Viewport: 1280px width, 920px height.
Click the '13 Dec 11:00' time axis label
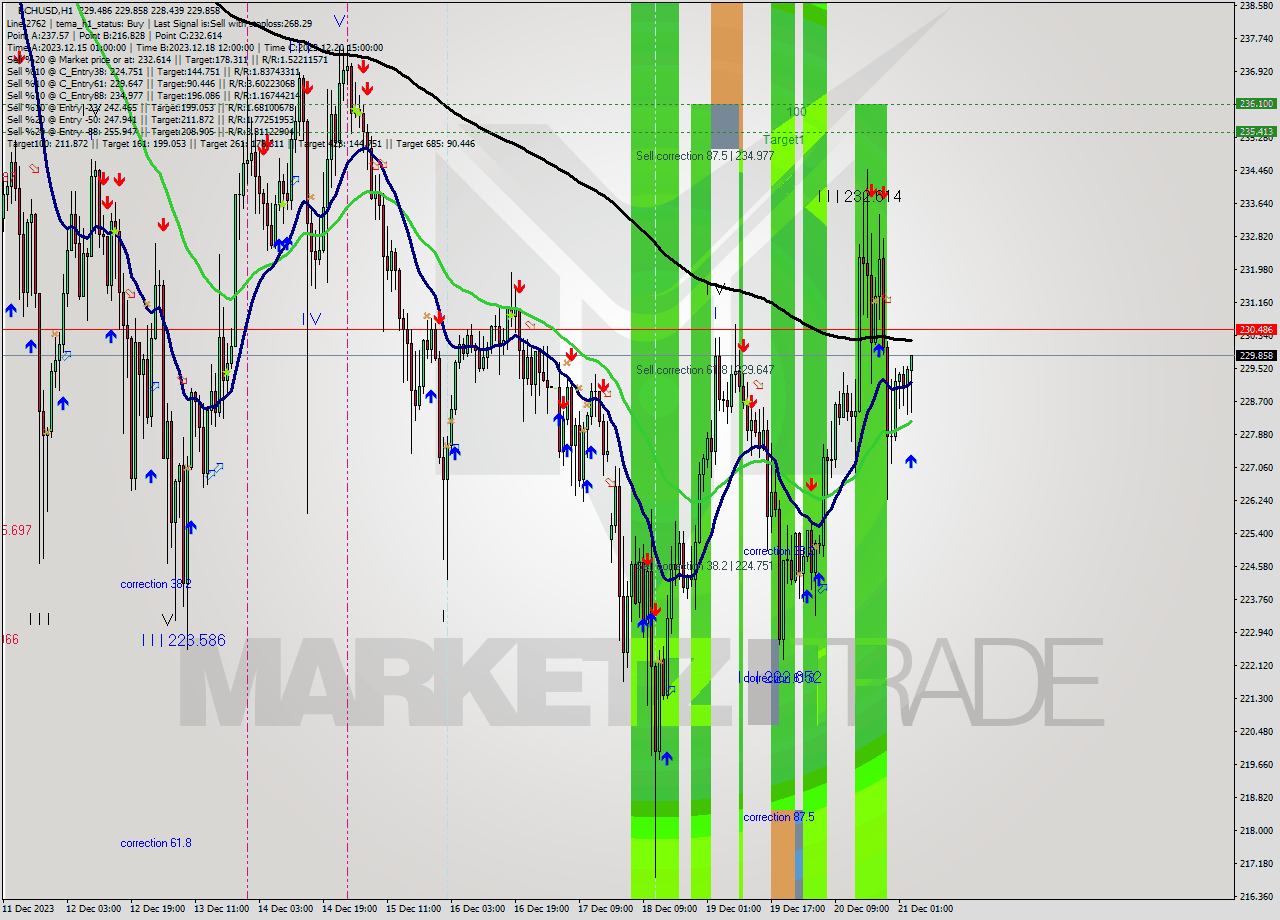click(220, 909)
